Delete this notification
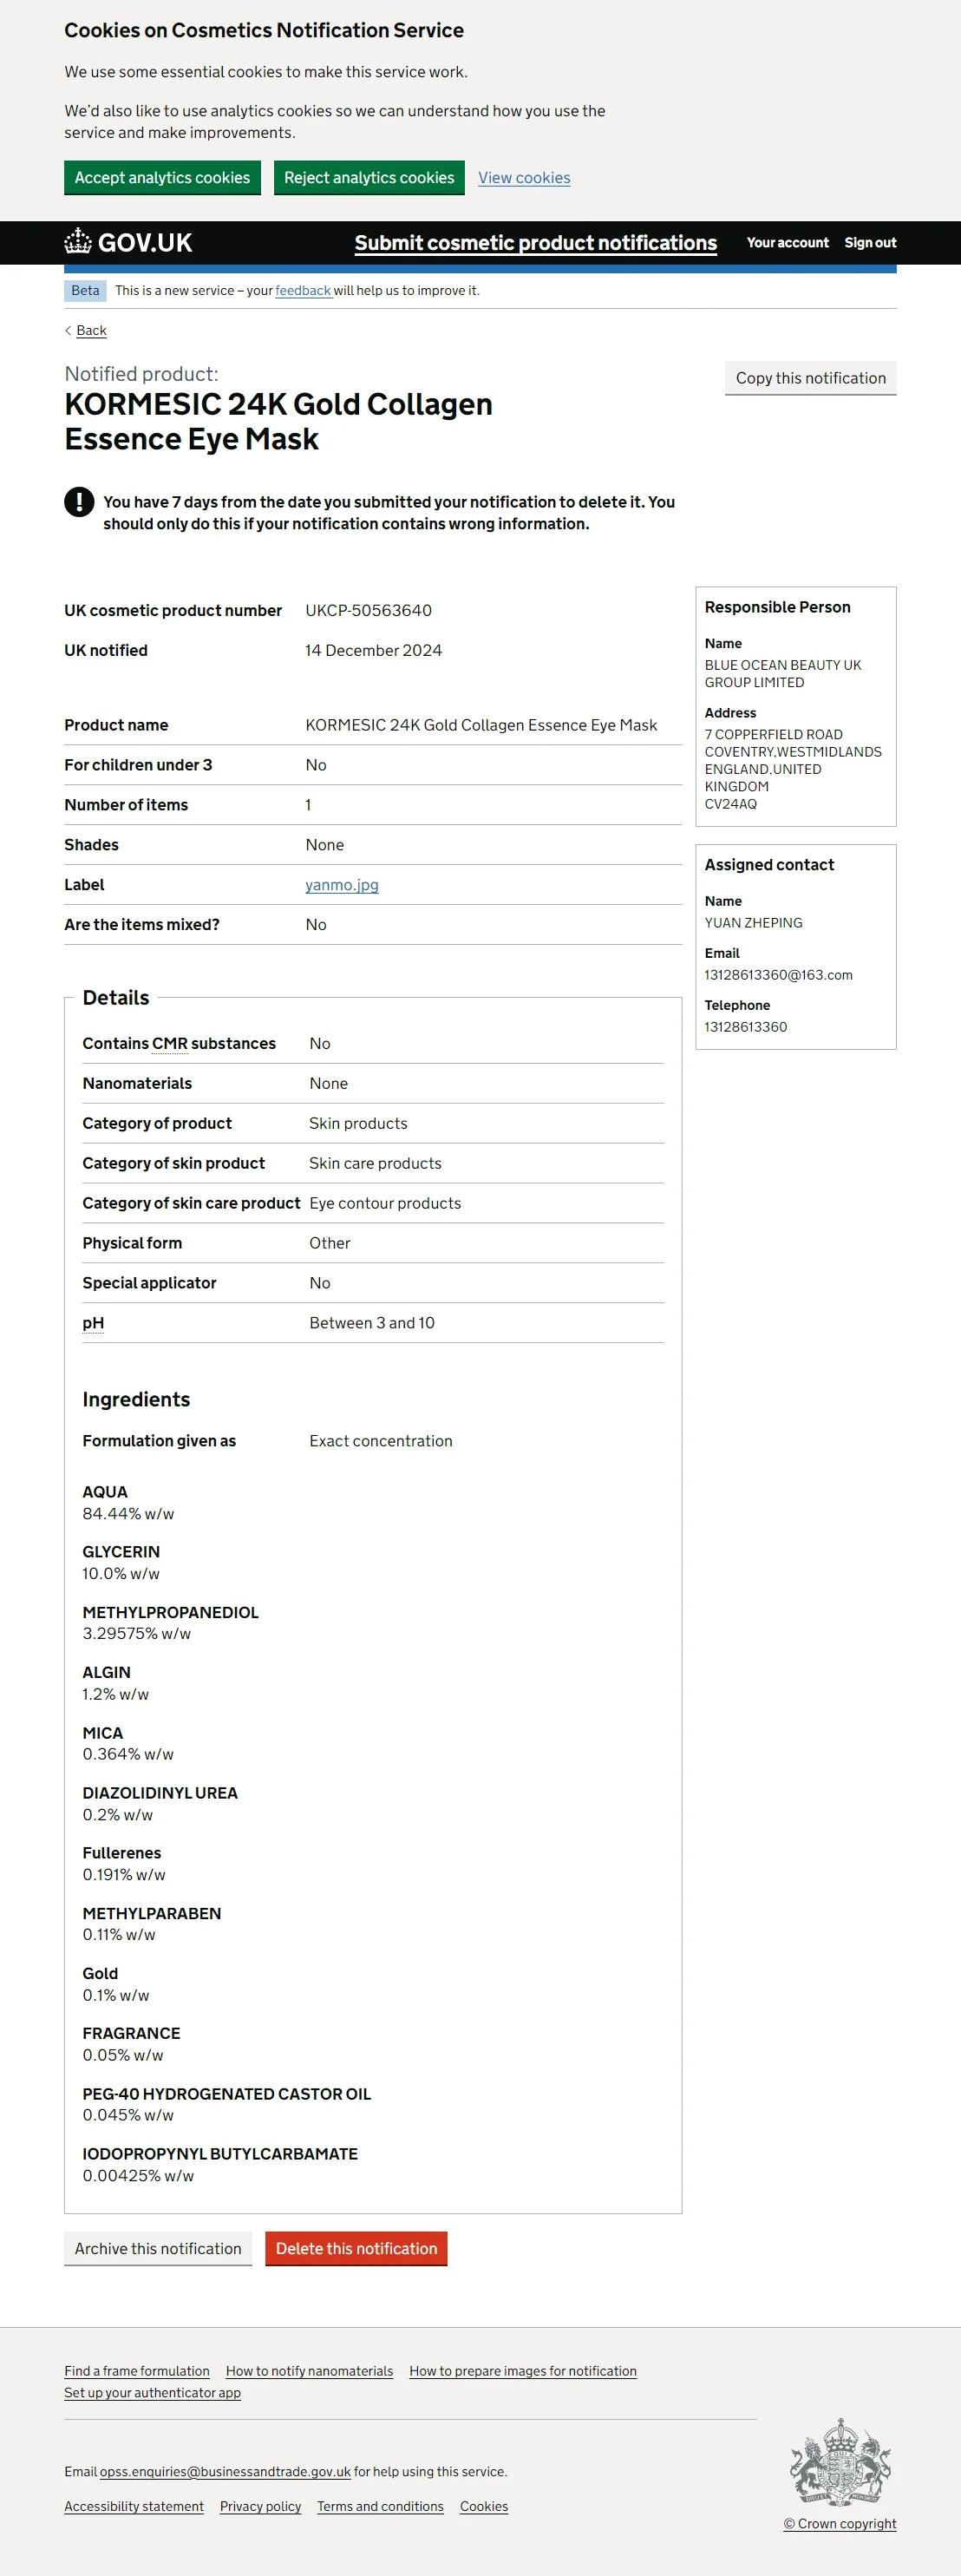 [356, 2248]
